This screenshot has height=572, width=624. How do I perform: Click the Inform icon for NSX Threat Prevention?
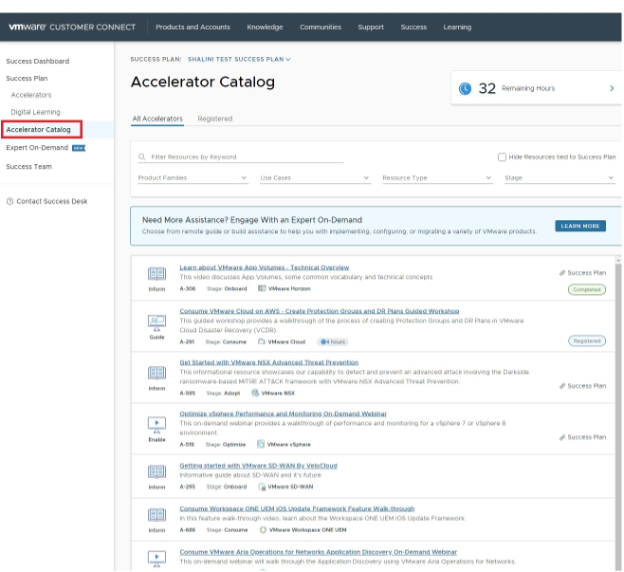pyautogui.click(x=157, y=373)
